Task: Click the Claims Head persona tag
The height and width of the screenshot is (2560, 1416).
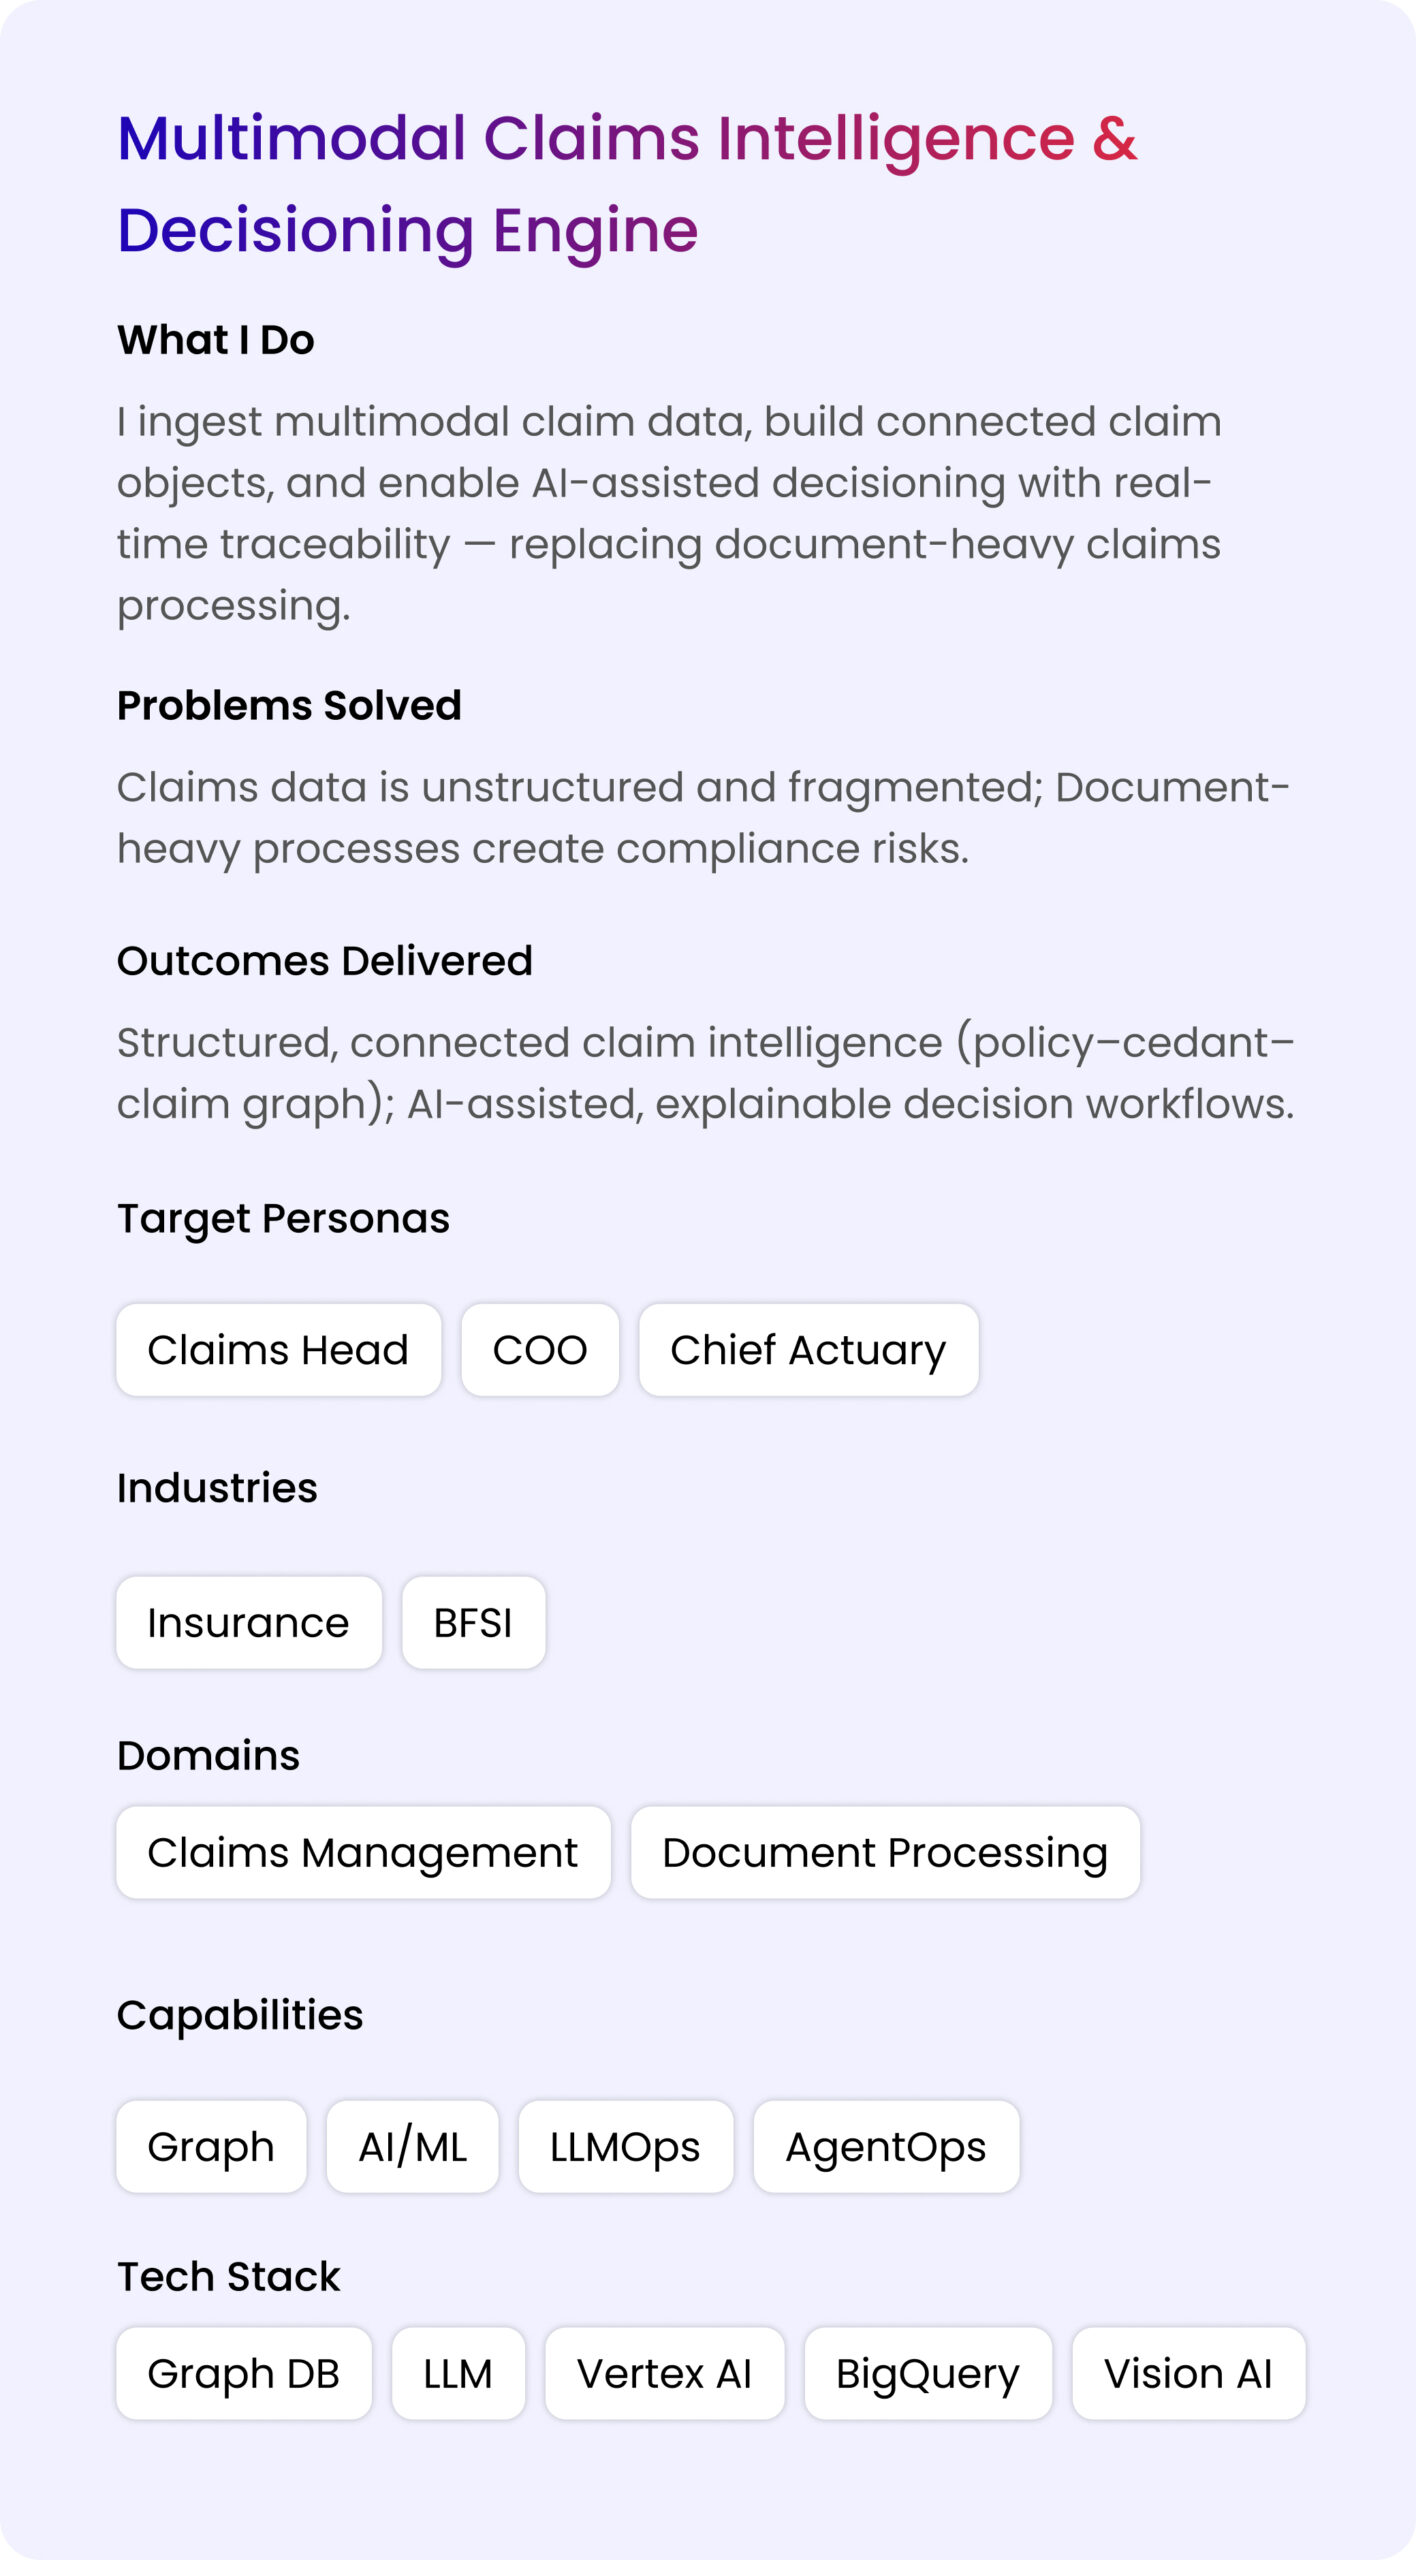Action: coord(278,1349)
